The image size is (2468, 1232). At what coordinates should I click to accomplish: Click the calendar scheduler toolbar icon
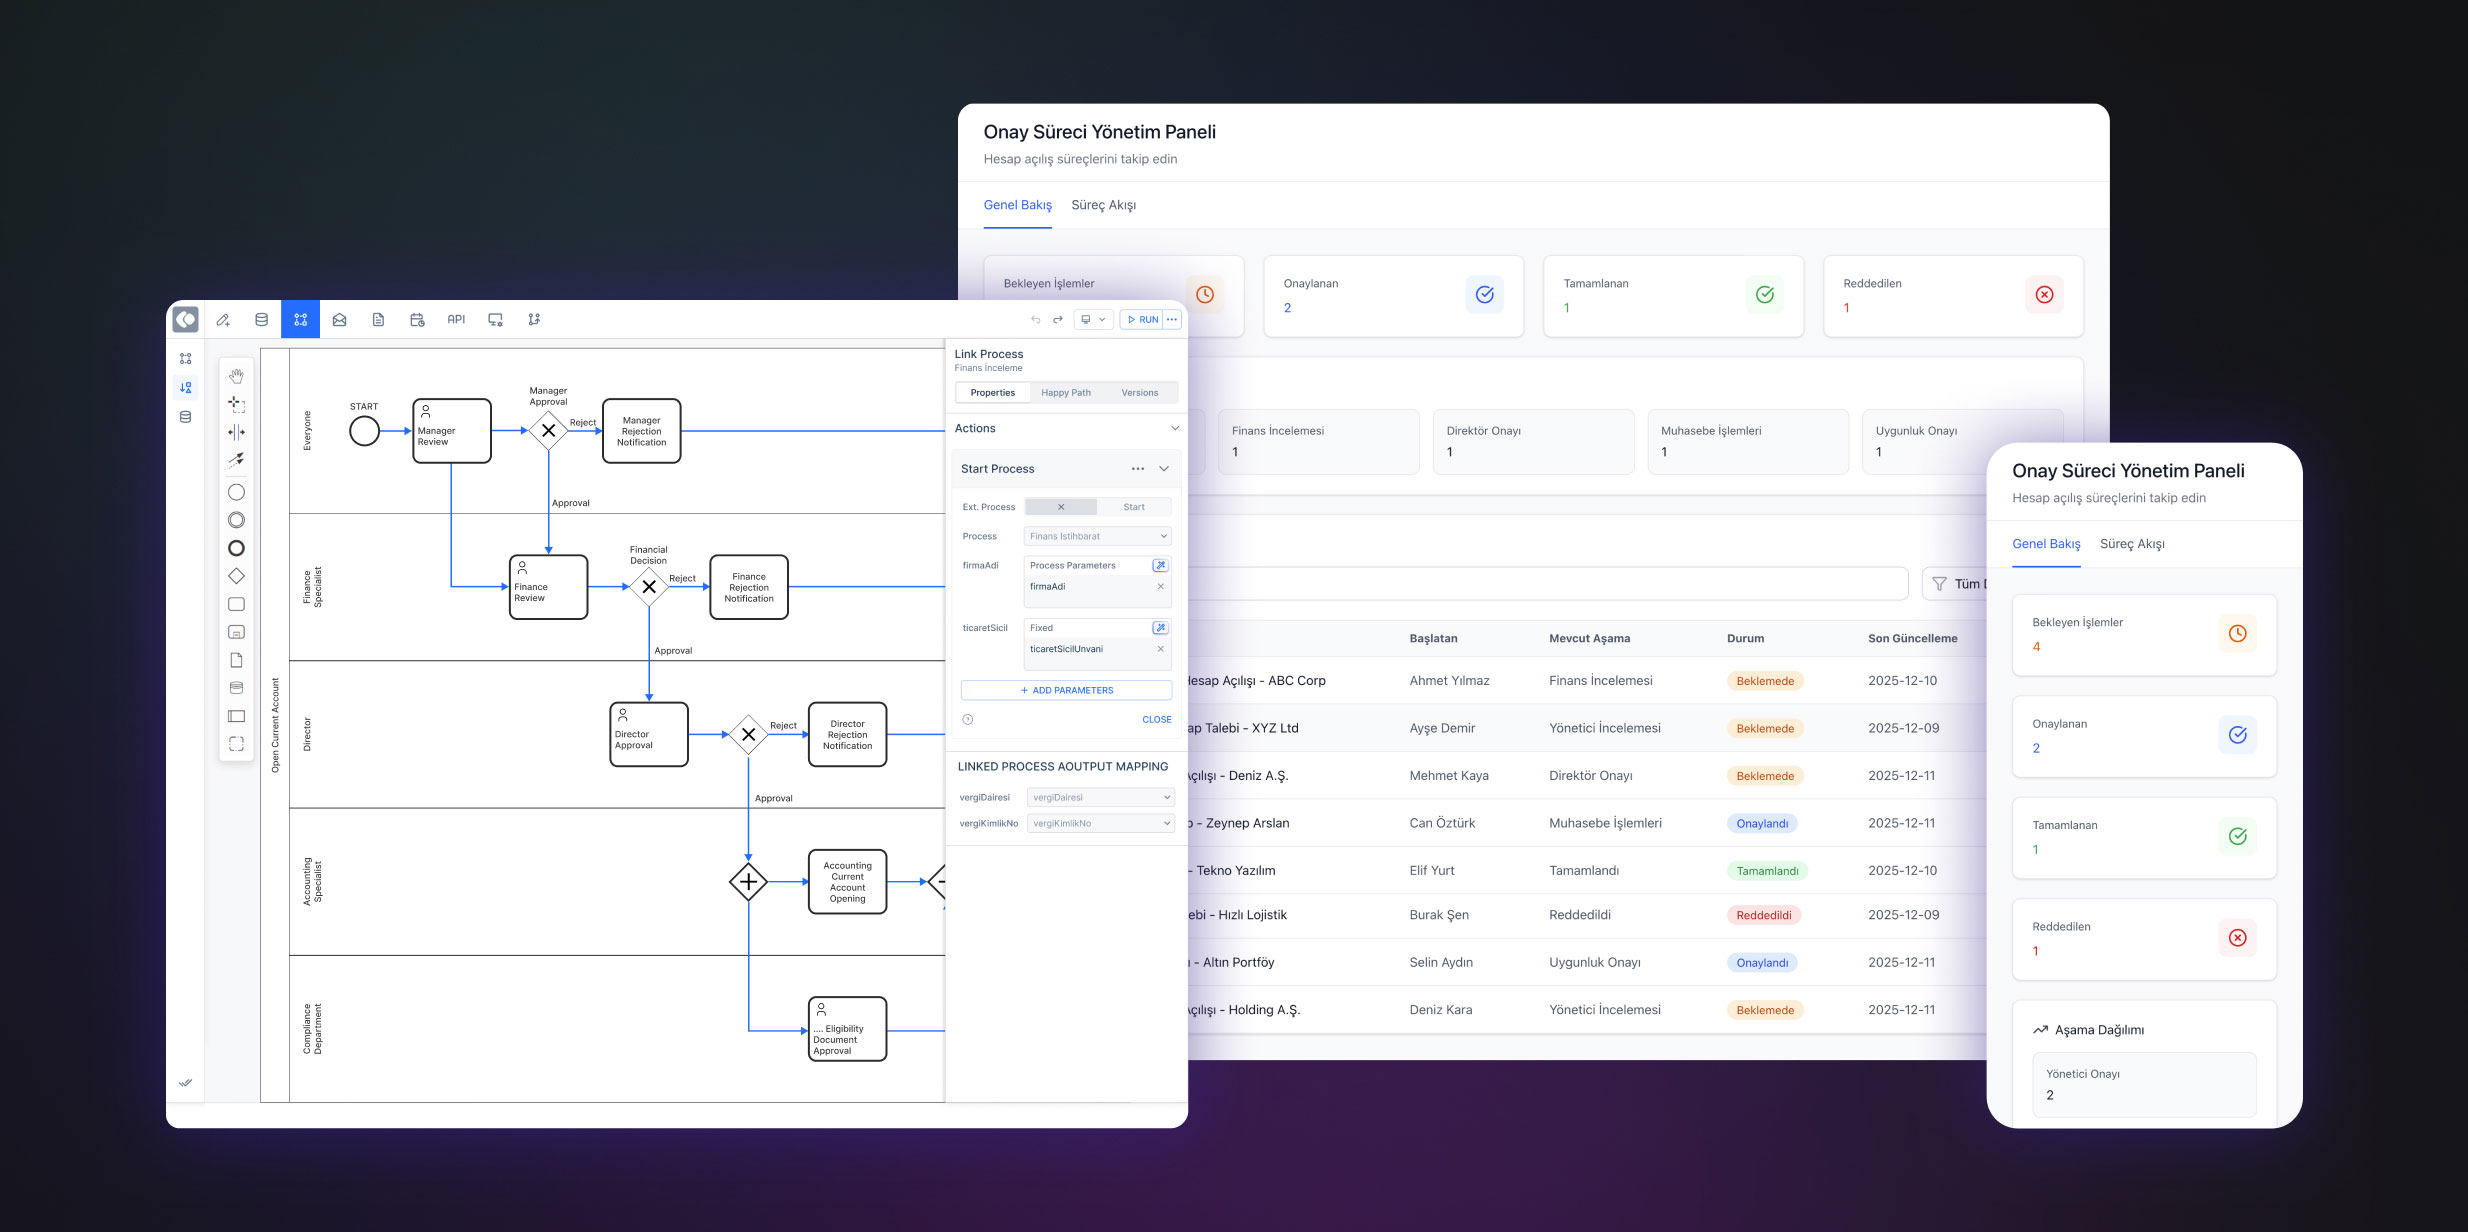[417, 320]
